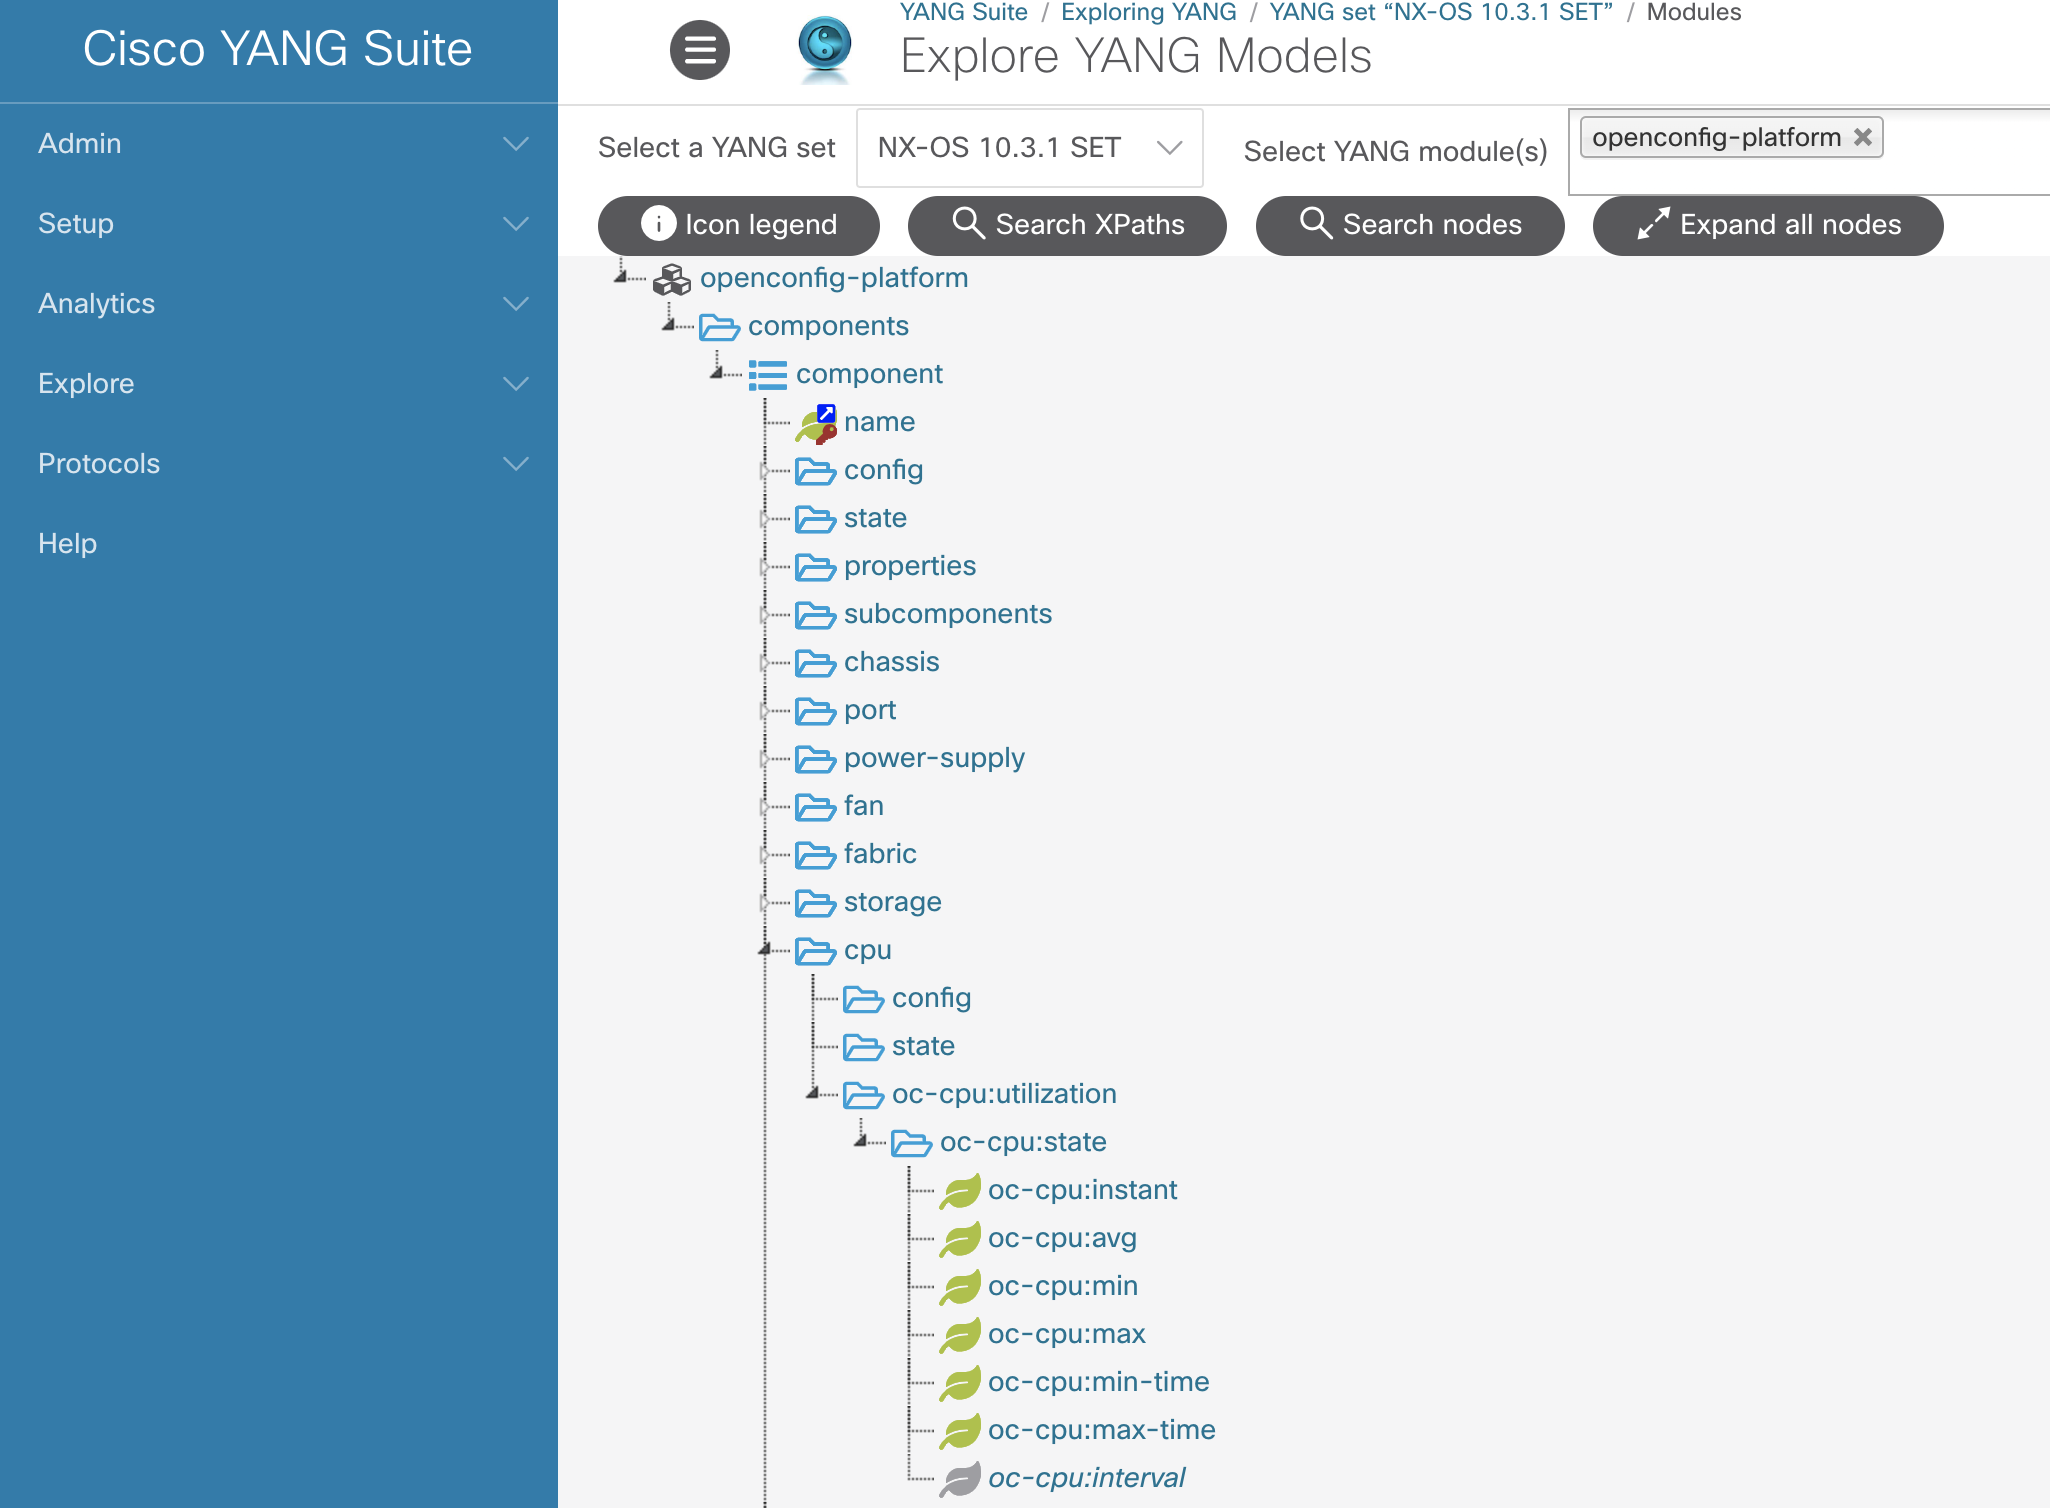The image size is (2050, 1508).
Task: Click the YANG Suite yin-yang logo
Action: (x=825, y=48)
